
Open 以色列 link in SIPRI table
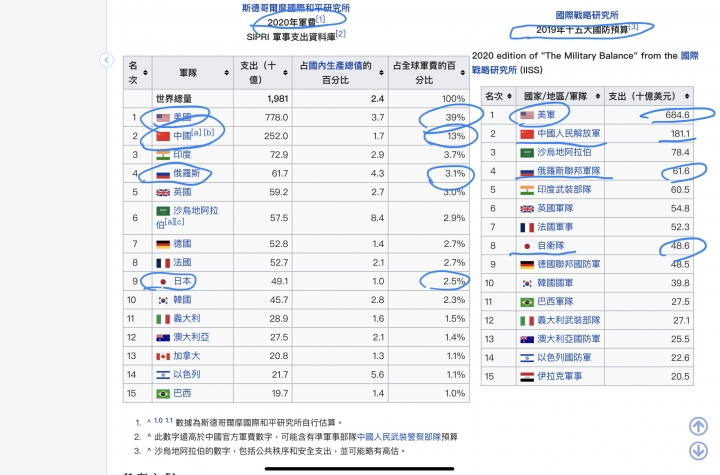tap(186, 374)
